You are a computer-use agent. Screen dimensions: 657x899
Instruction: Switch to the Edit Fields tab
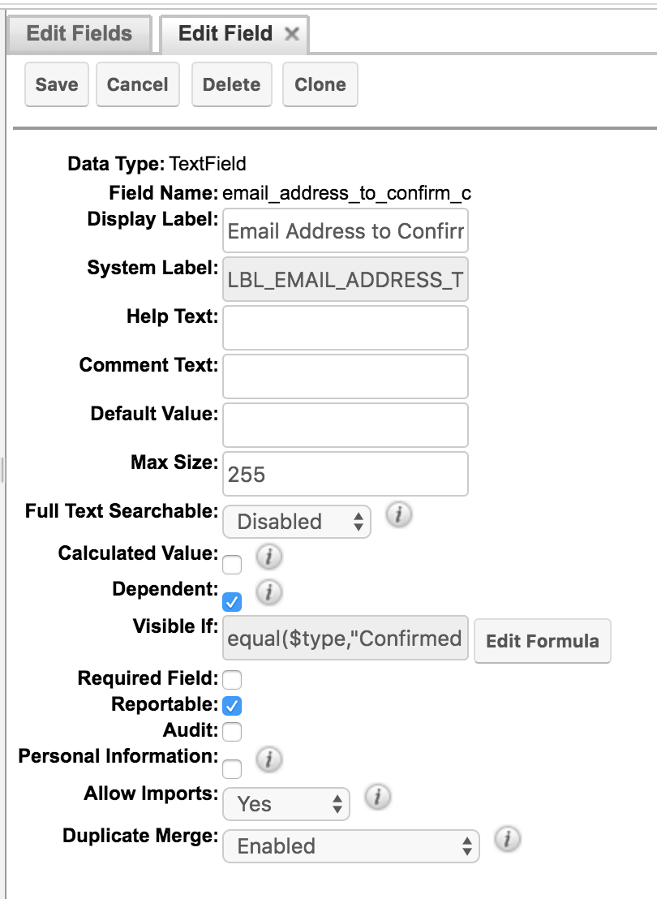pos(79,34)
